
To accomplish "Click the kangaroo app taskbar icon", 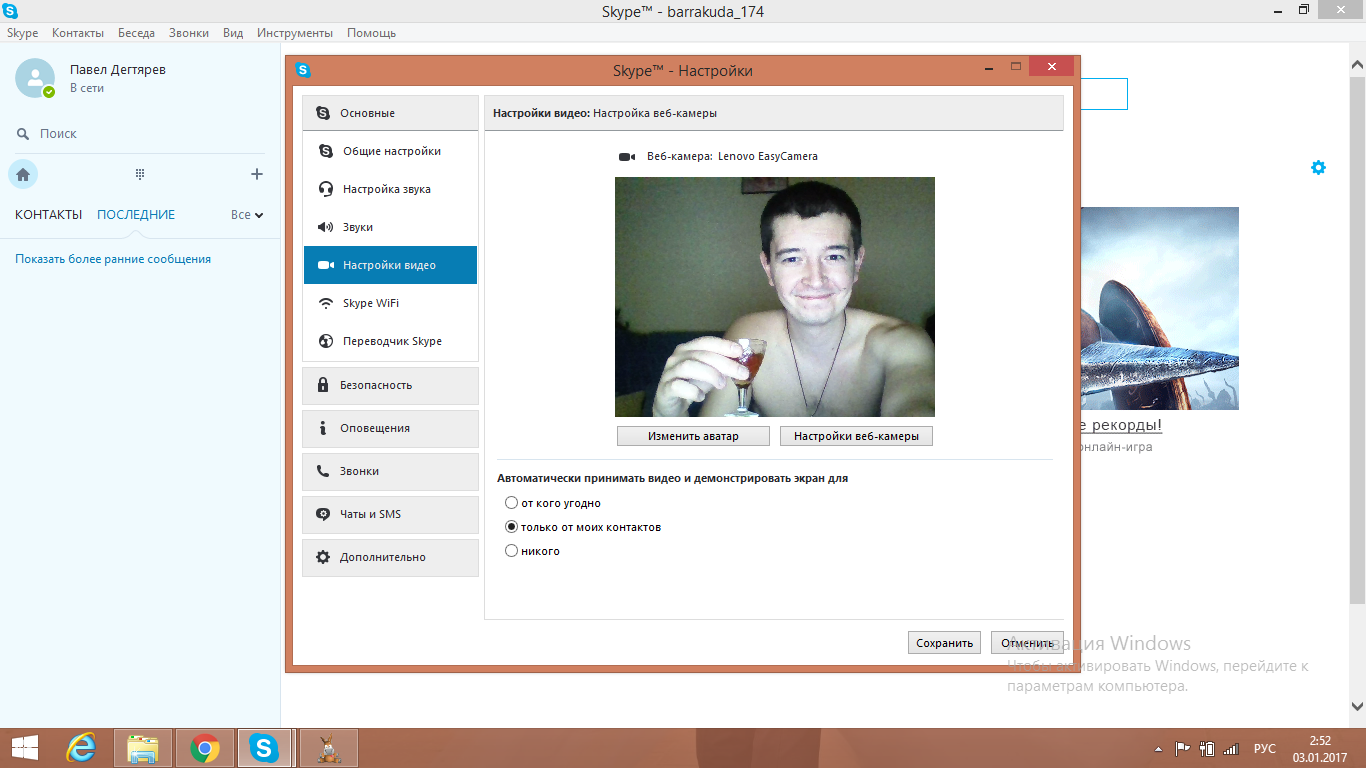I will pyautogui.click(x=328, y=748).
